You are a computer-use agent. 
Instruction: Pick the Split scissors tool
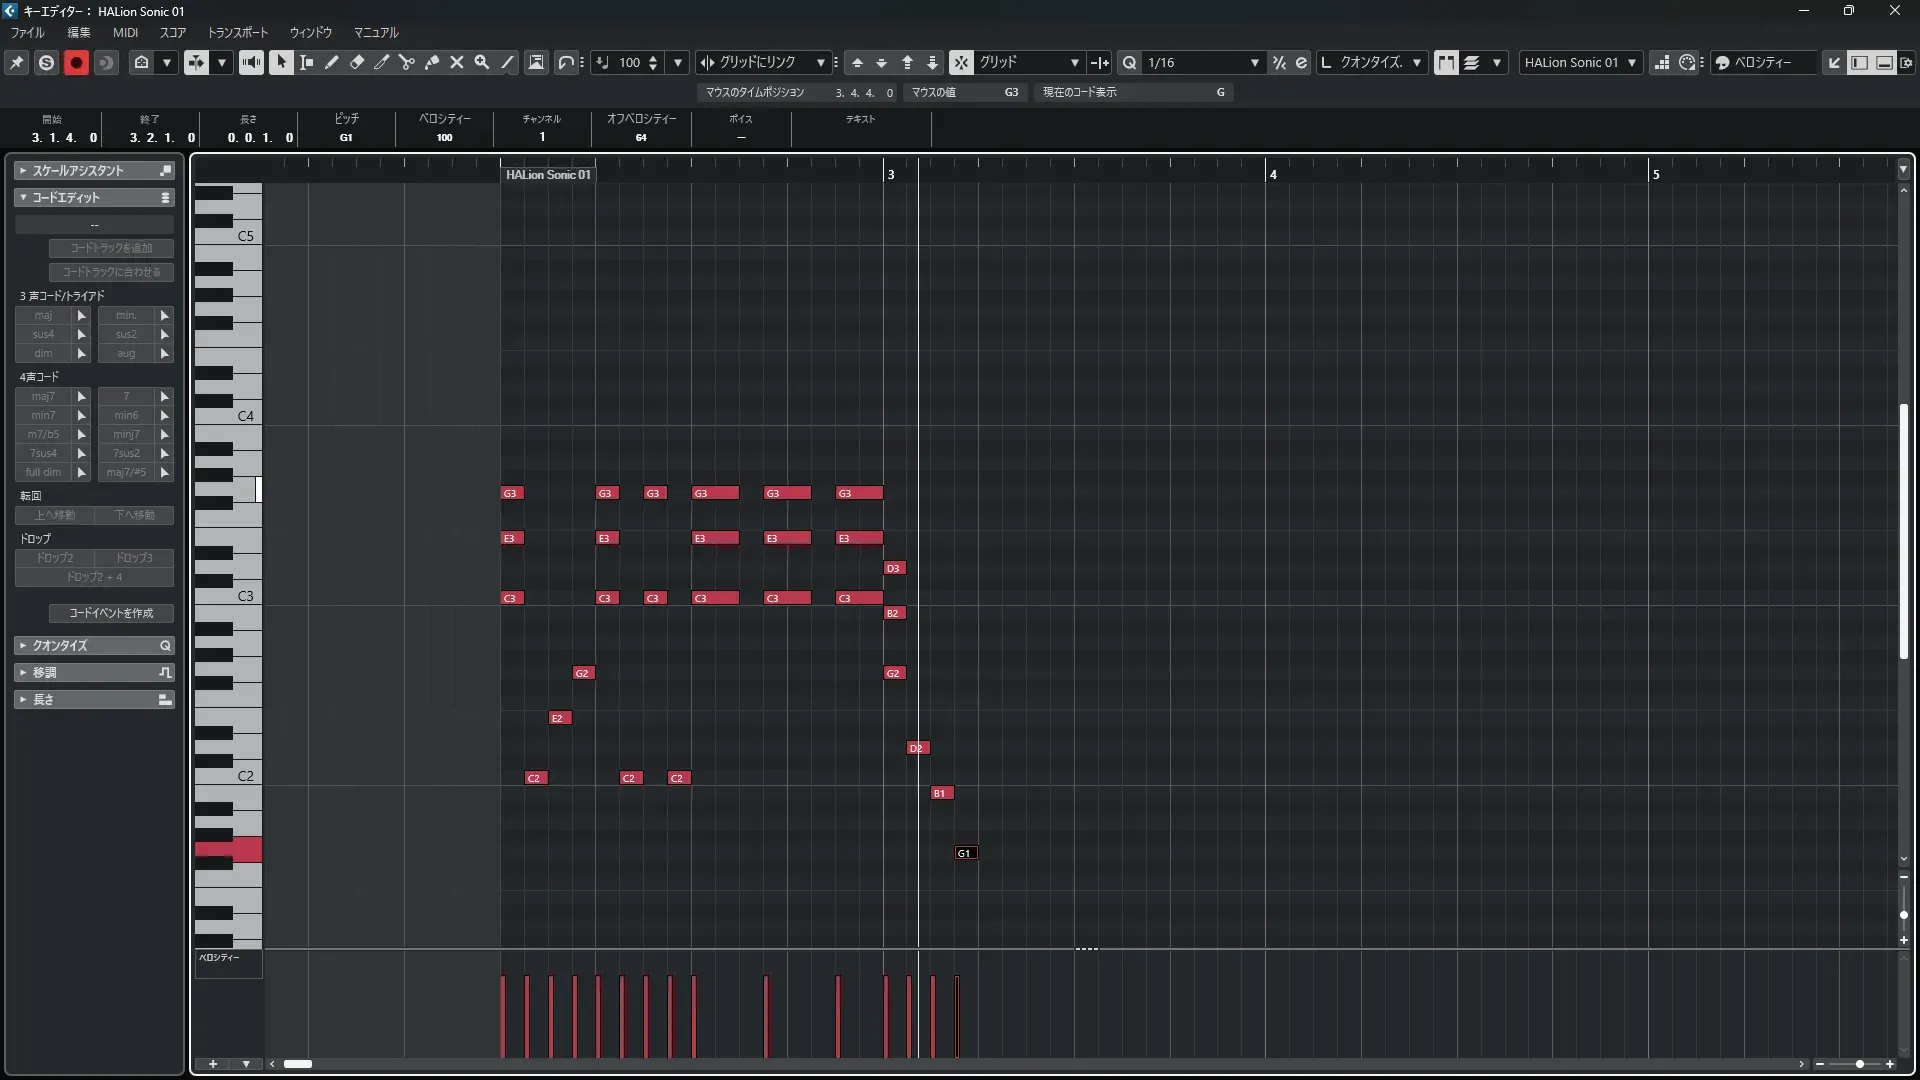coord(407,62)
